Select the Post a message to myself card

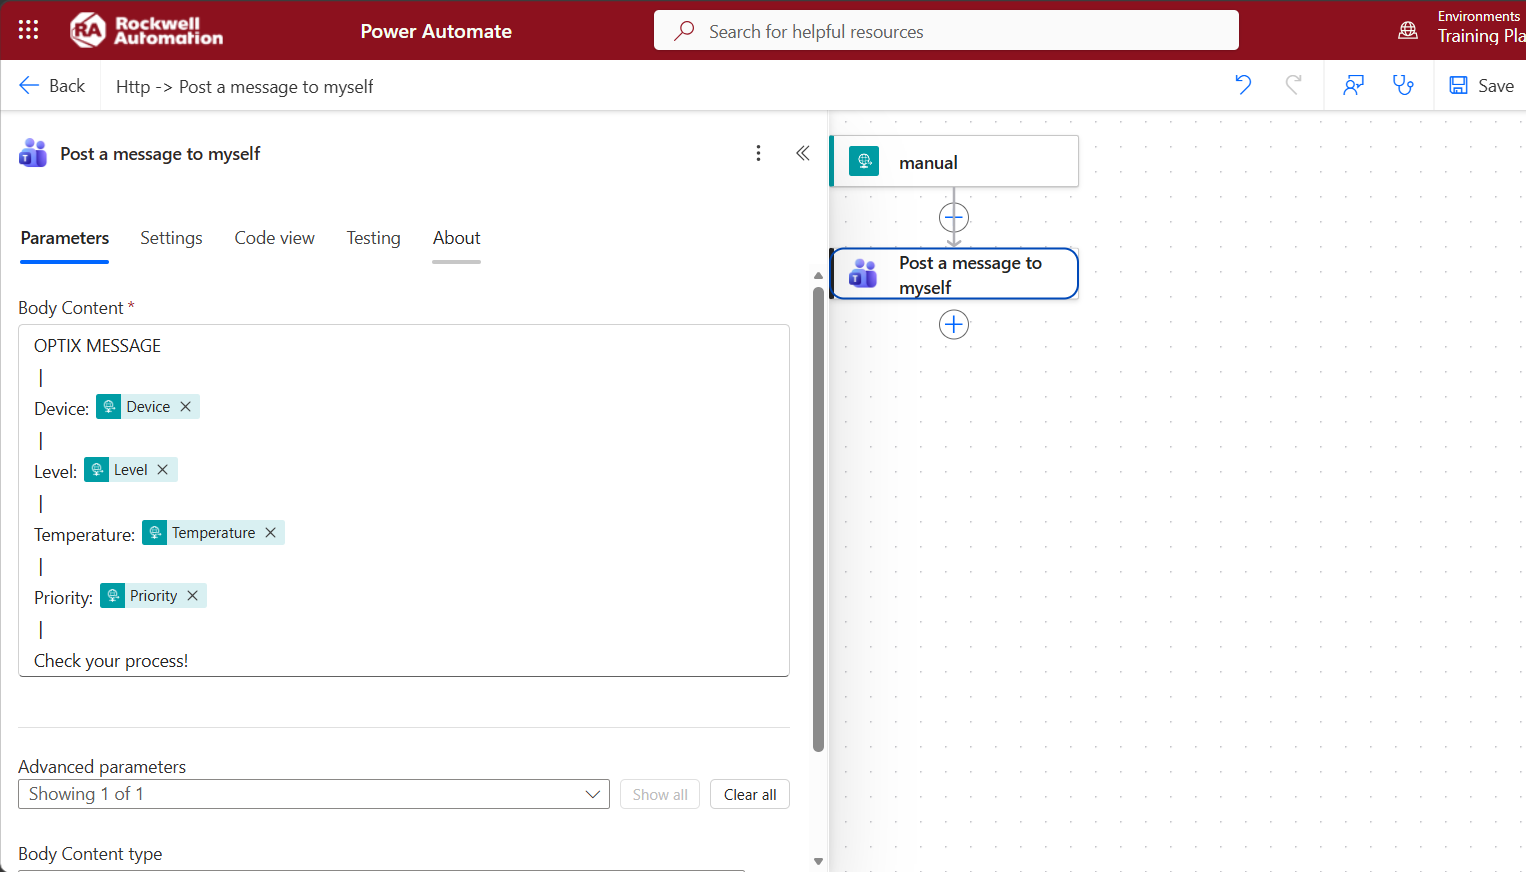[x=955, y=274]
